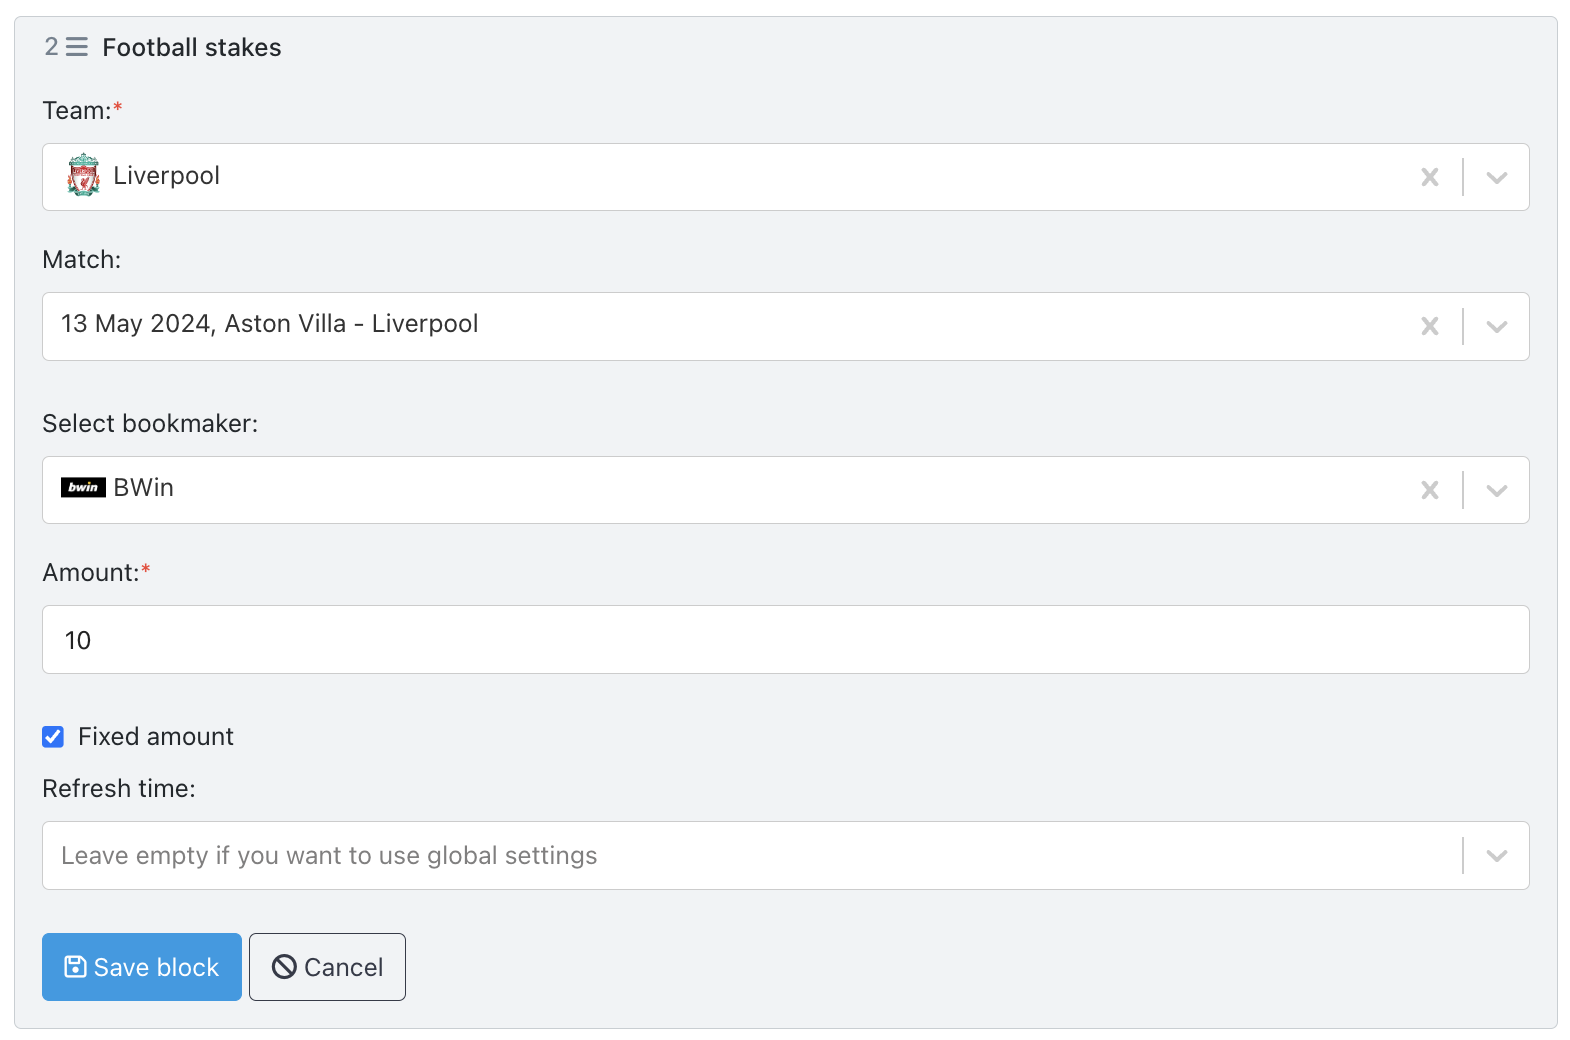
Task: Open the Refresh time dropdown chevron
Action: [1497, 856]
